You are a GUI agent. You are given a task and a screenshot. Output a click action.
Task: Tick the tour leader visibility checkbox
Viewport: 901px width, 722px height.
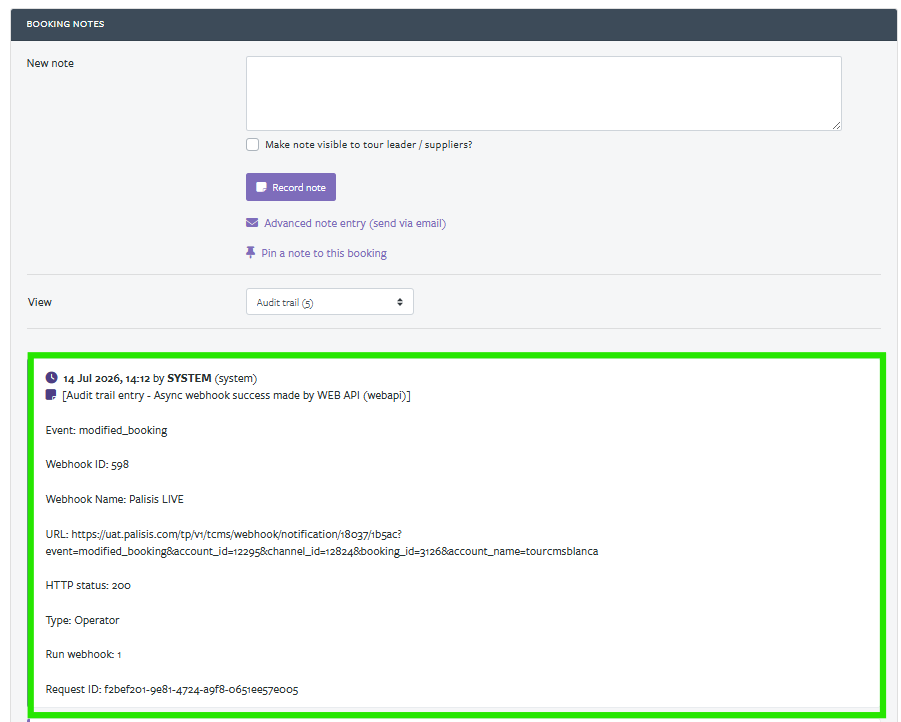(x=252, y=144)
